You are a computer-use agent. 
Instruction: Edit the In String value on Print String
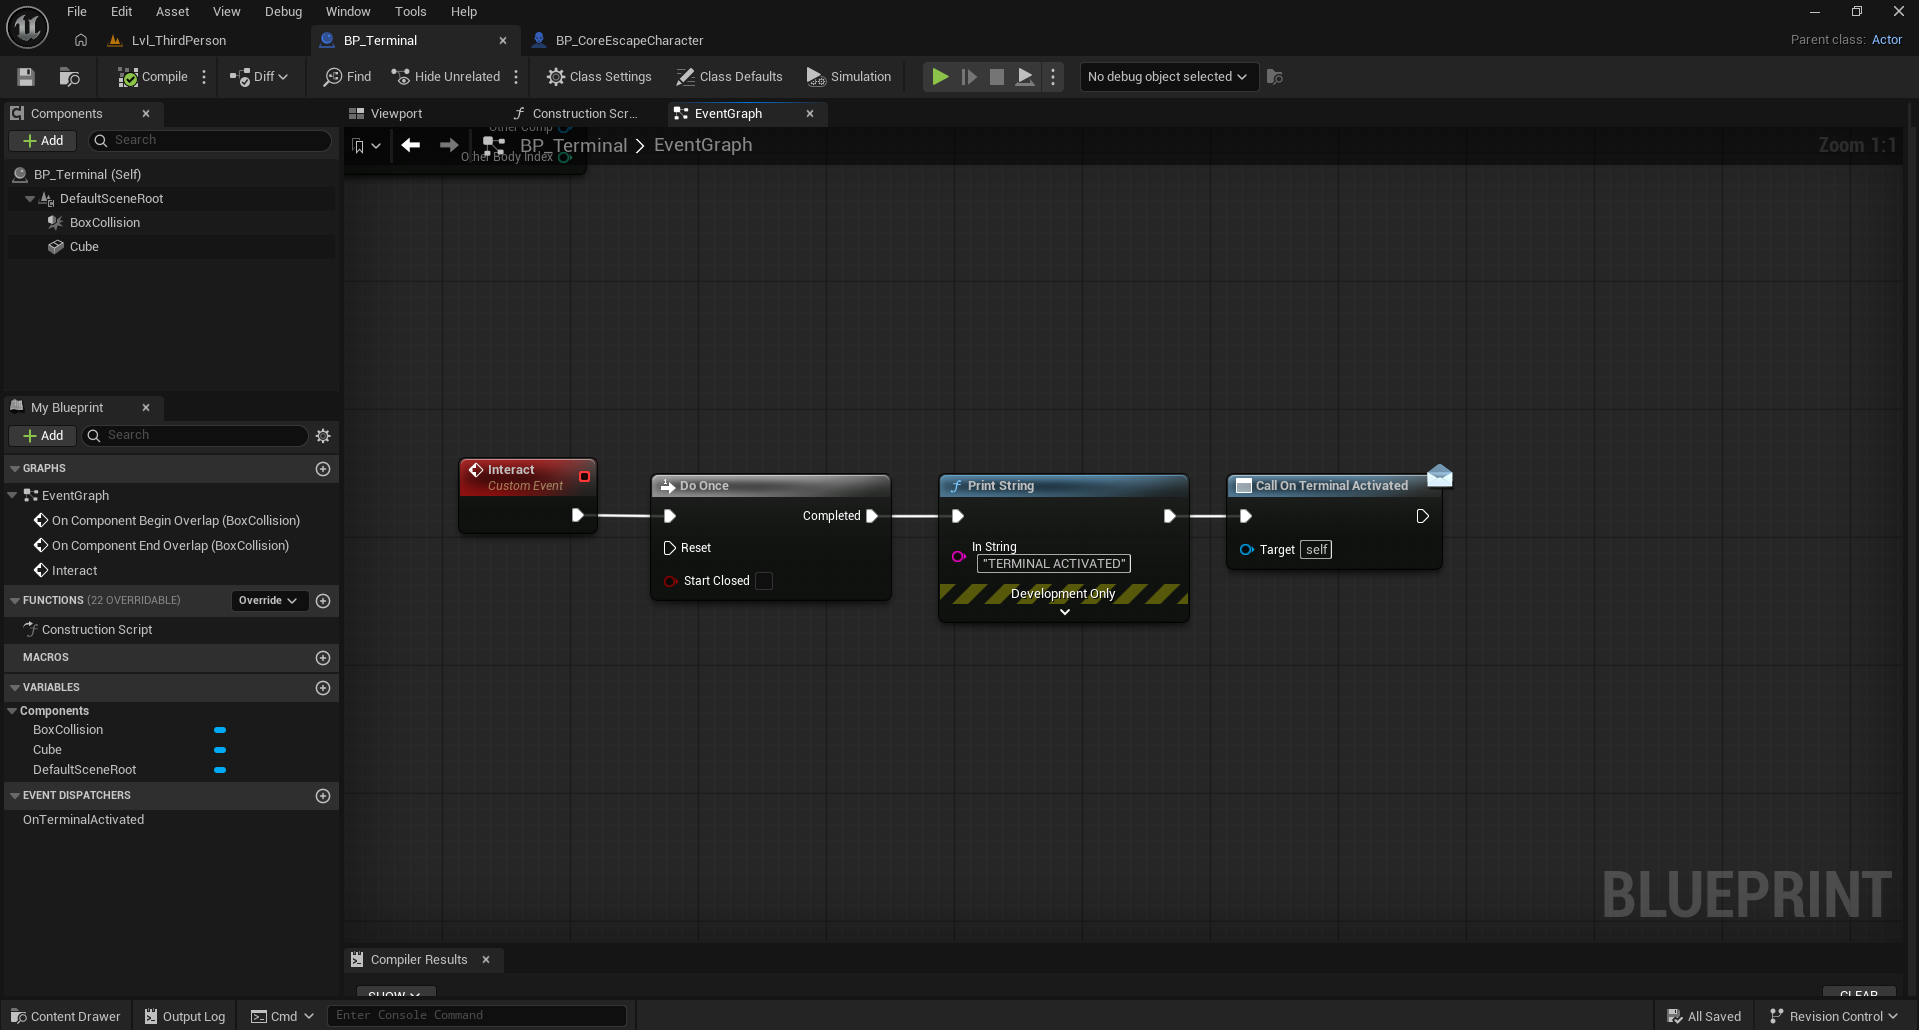pyautogui.click(x=1054, y=564)
